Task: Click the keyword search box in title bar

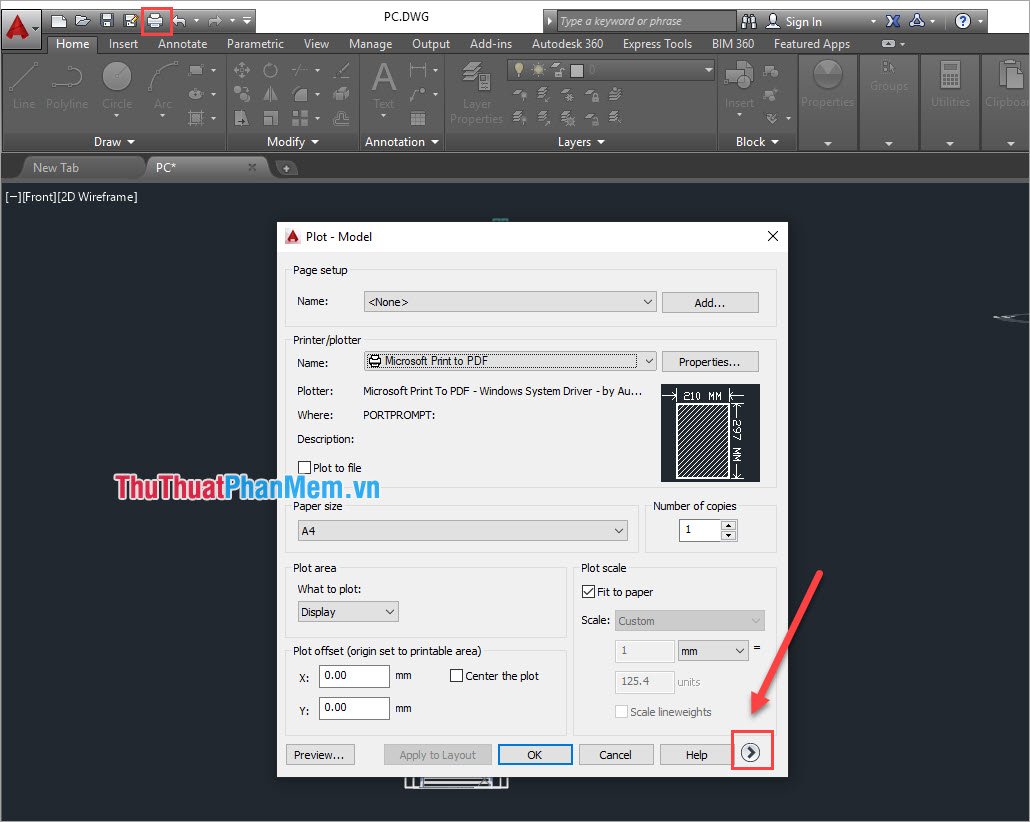Action: pos(646,21)
